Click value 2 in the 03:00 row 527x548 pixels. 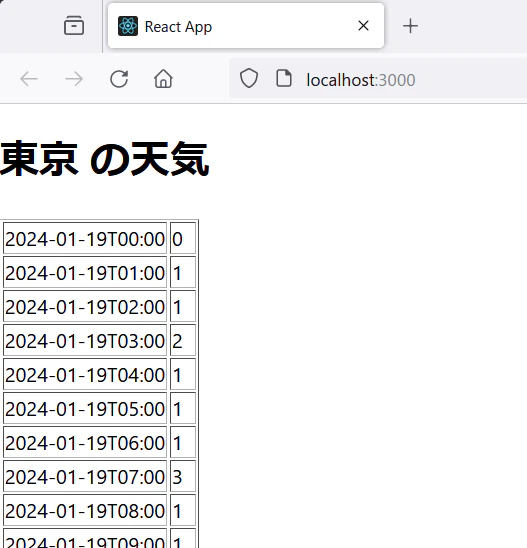[183, 340]
